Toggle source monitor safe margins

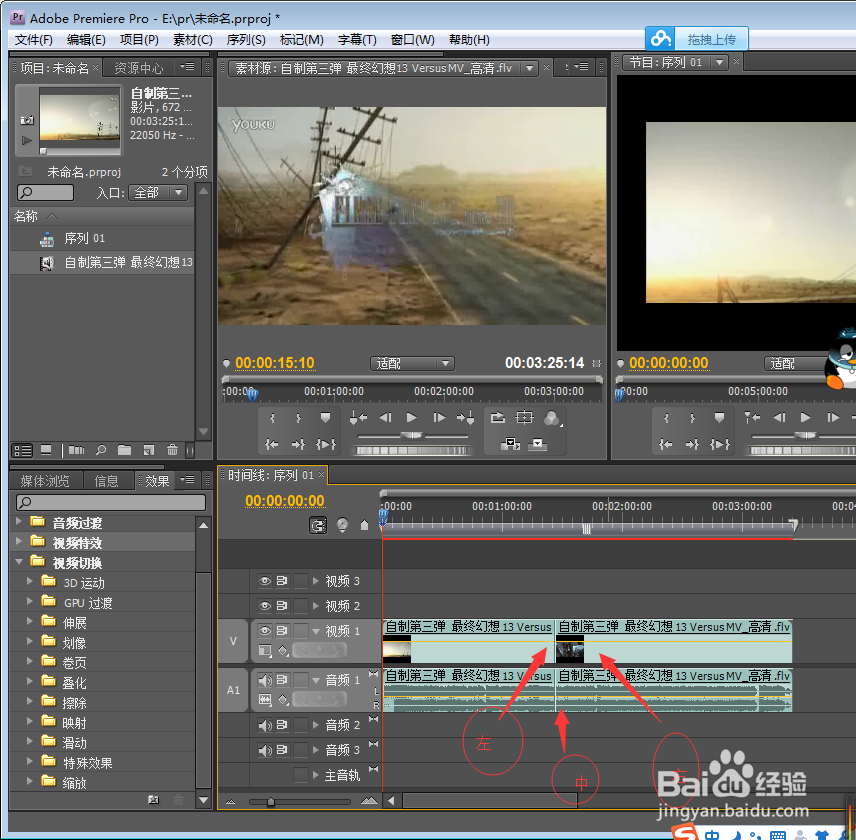[524, 418]
